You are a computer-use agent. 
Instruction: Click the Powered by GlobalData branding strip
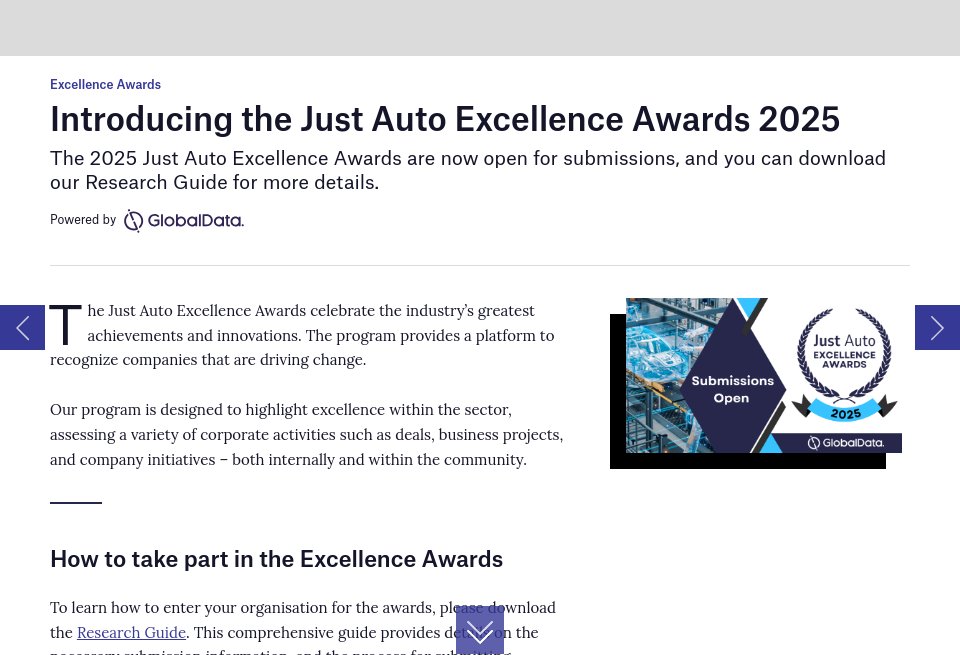tap(147, 220)
